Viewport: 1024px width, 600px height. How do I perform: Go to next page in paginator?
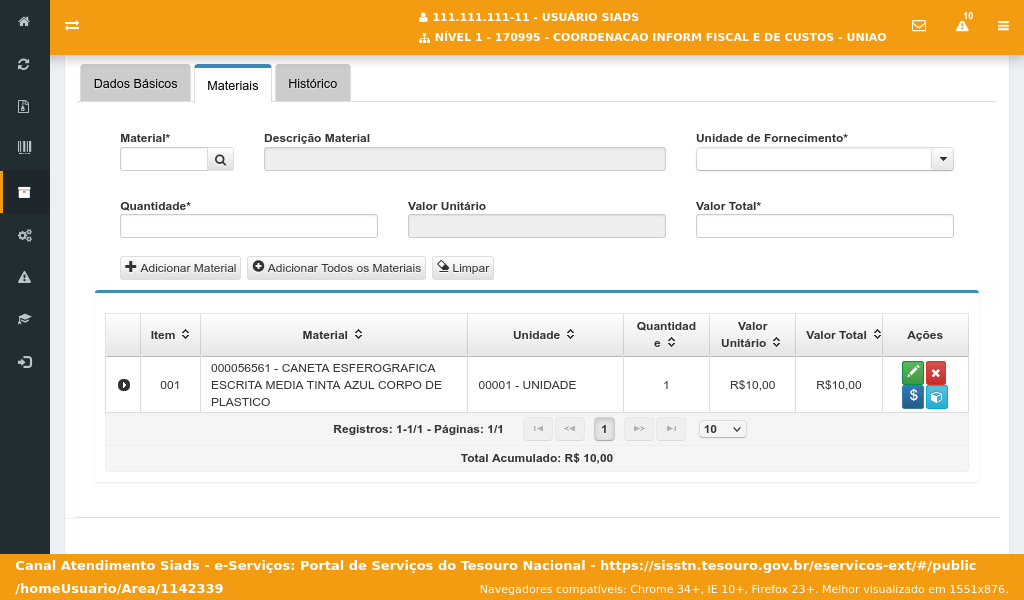point(639,429)
